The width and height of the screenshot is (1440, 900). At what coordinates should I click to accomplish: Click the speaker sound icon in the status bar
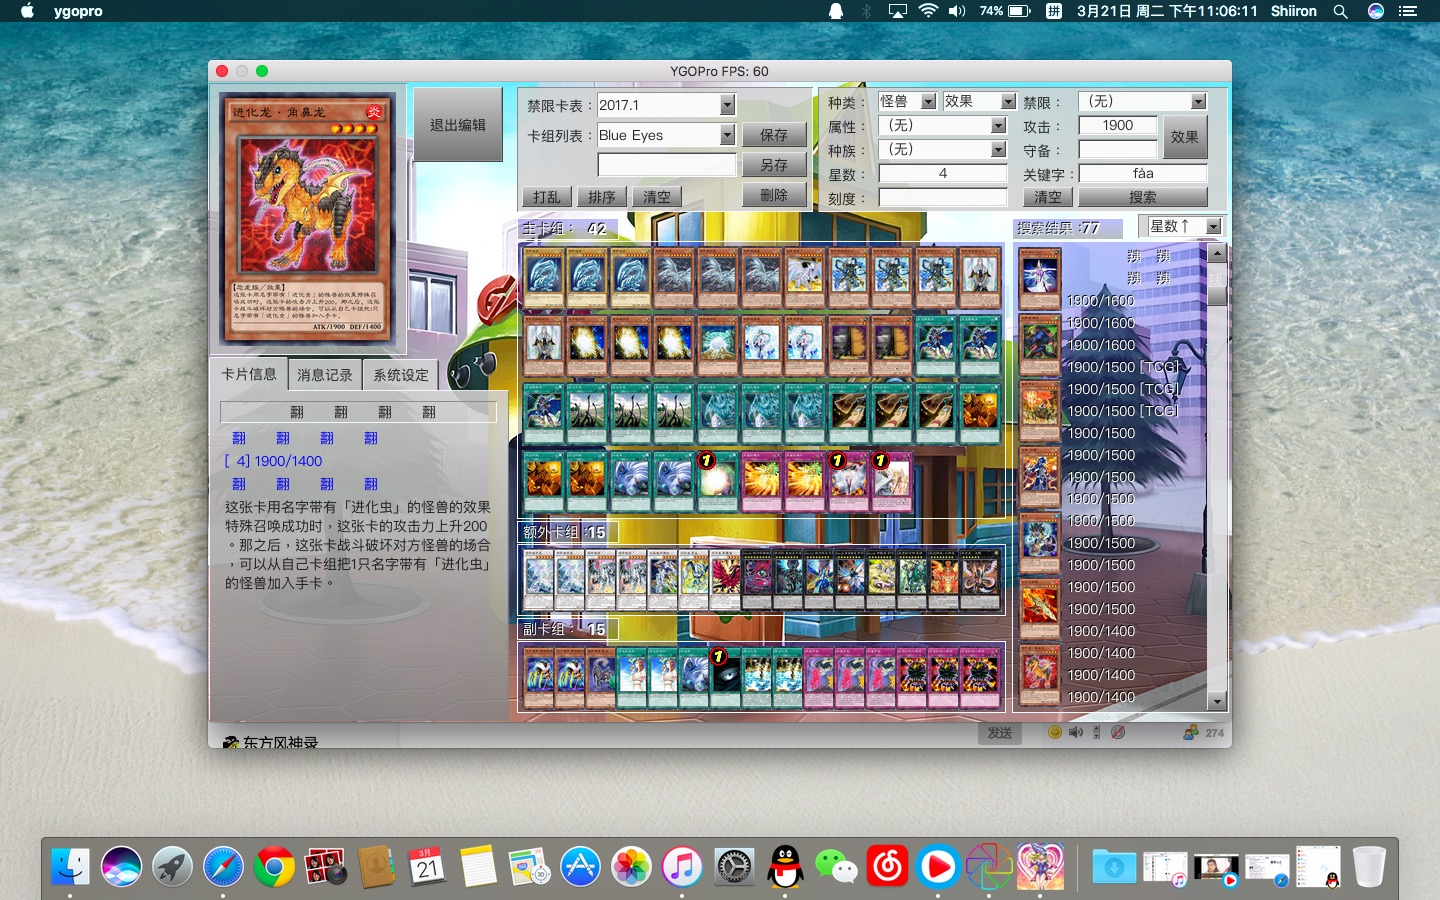[x=1075, y=732]
